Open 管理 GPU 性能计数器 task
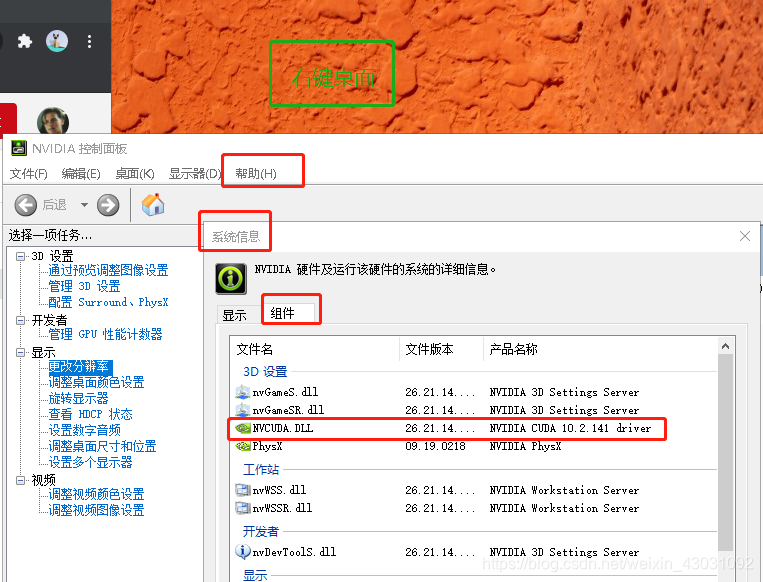 pyautogui.click(x=105, y=334)
